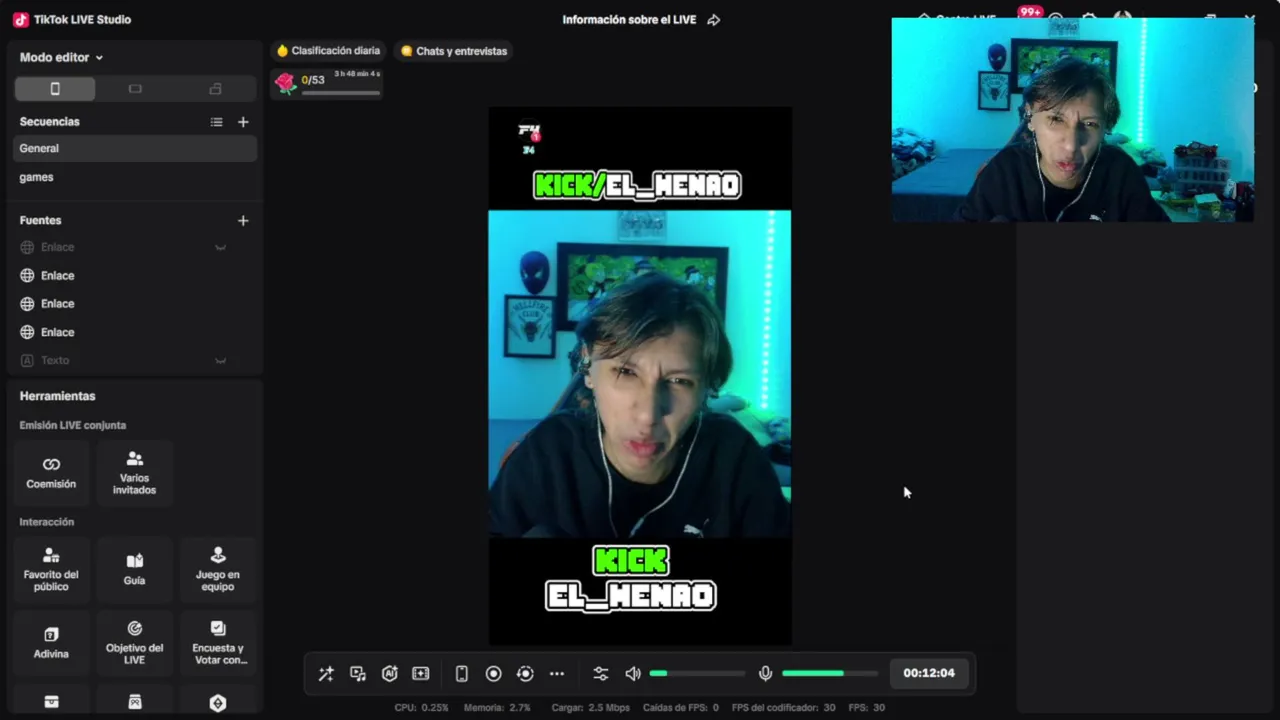Mute the microphone icon
Image resolution: width=1280 pixels, height=720 pixels.
tap(765, 674)
